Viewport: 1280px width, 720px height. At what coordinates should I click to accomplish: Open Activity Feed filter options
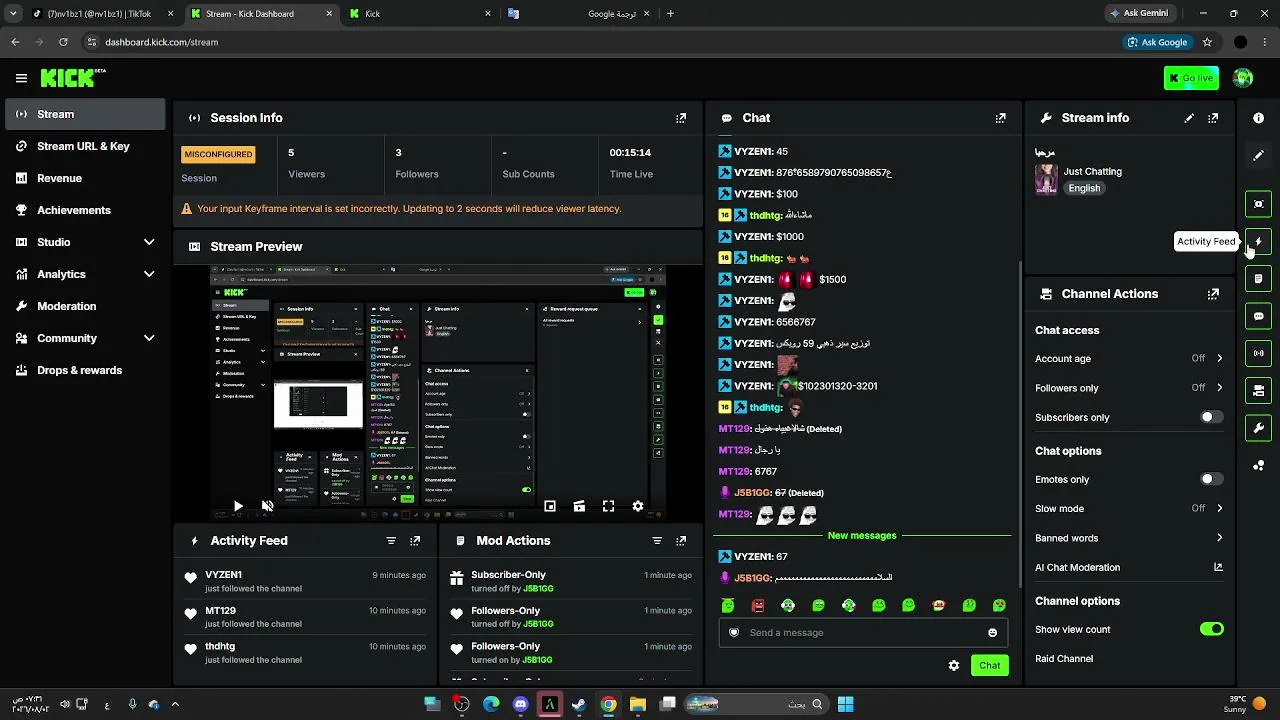391,541
